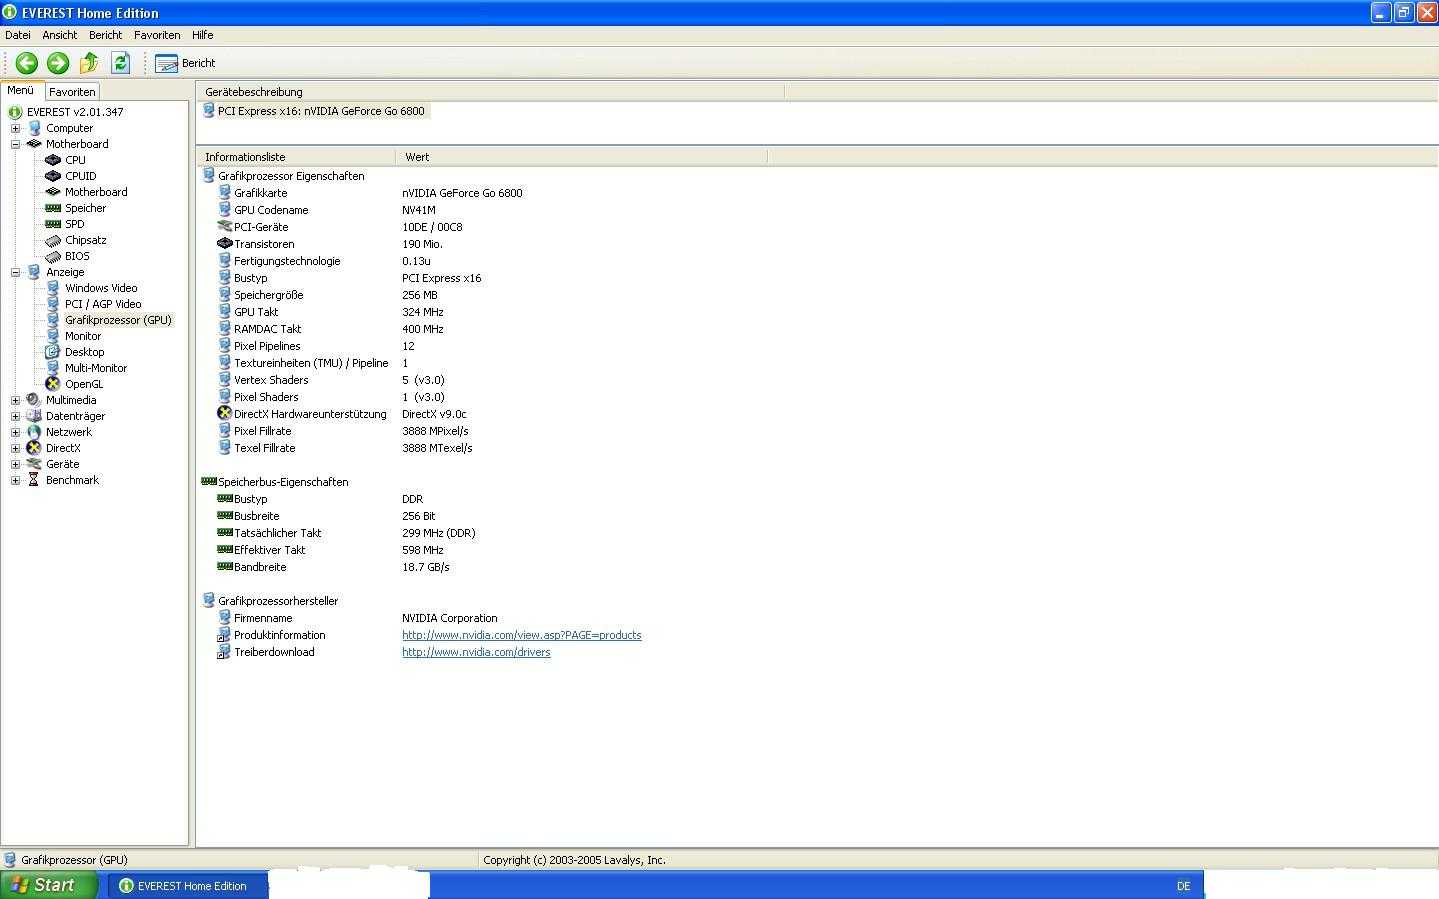Open the Windows Video tree item
The width and height of the screenshot is (1439, 899).
(101, 288)
